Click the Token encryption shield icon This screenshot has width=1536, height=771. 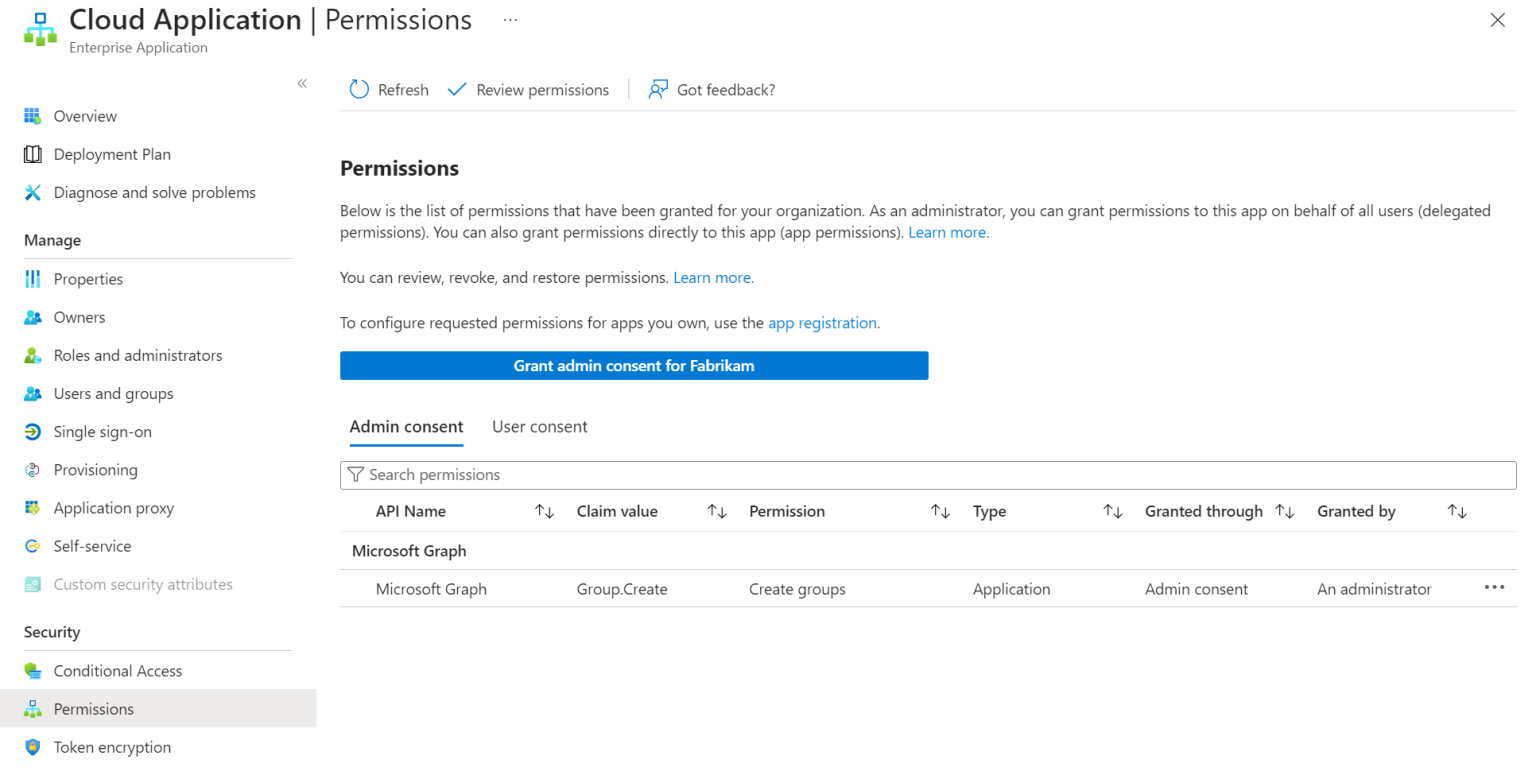(x=33, y=747)
